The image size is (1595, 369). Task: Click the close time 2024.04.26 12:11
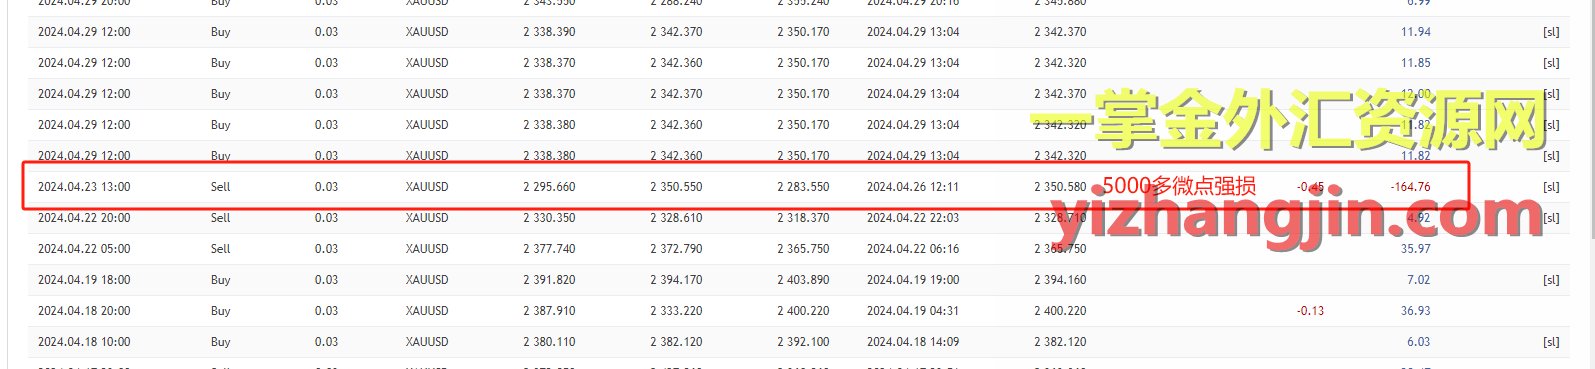pos(913,187)
